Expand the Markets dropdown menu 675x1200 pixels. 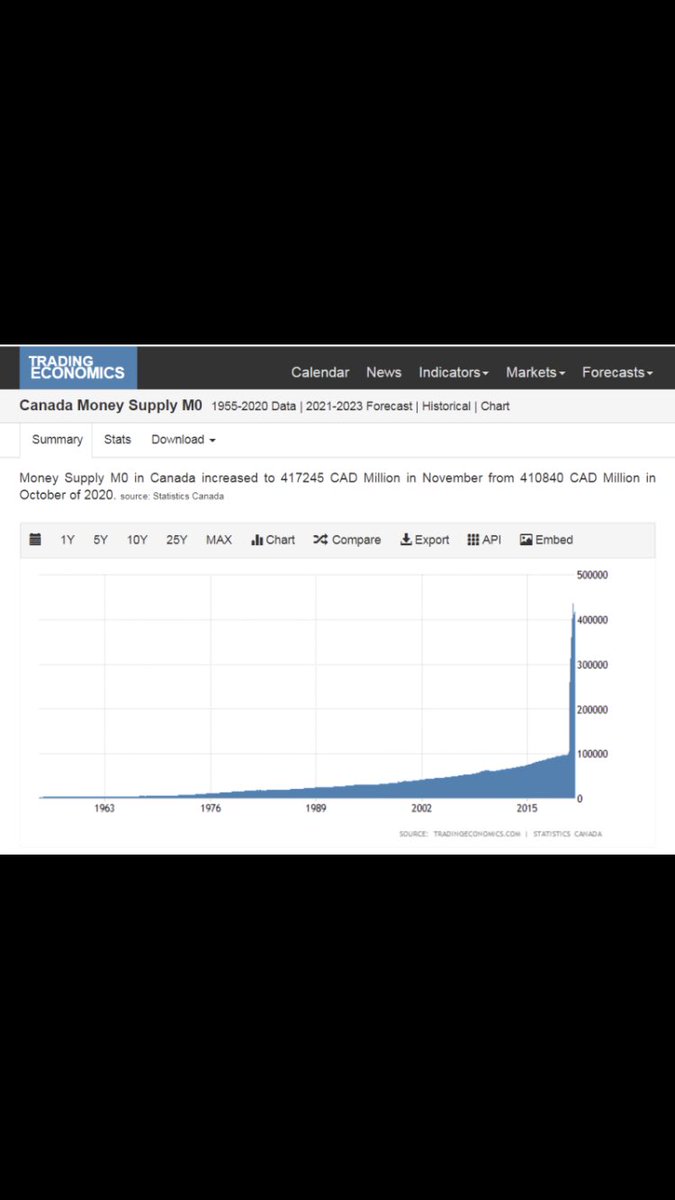(535, 372)
